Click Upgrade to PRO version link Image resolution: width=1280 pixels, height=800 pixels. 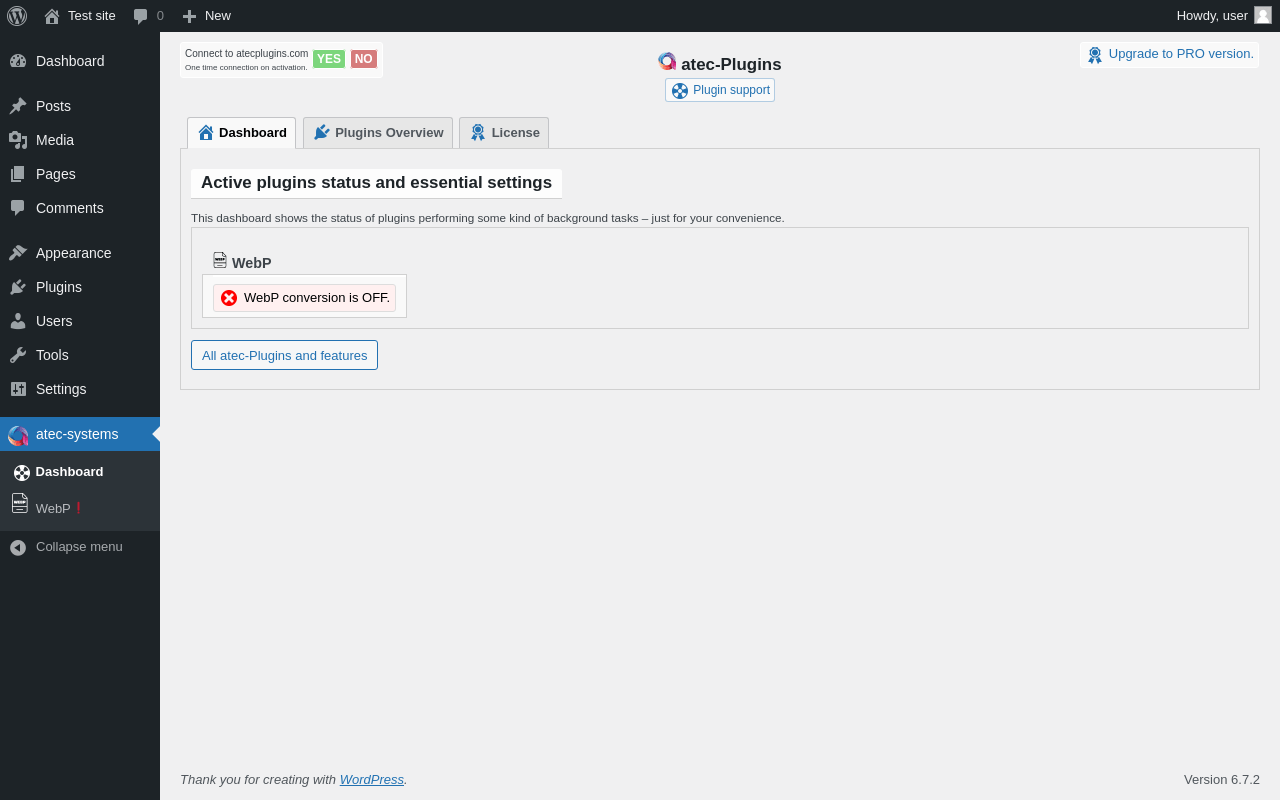[x=1170, y=54]
